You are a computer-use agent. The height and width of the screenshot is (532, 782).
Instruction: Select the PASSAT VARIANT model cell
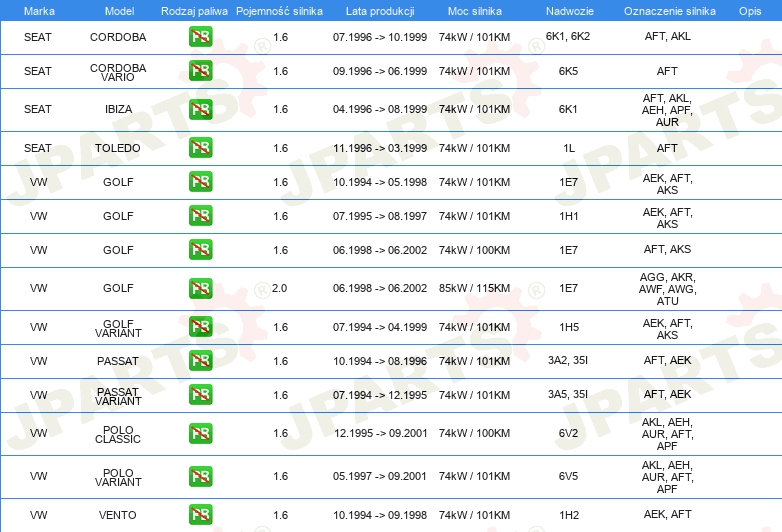(x=118, y=396)
